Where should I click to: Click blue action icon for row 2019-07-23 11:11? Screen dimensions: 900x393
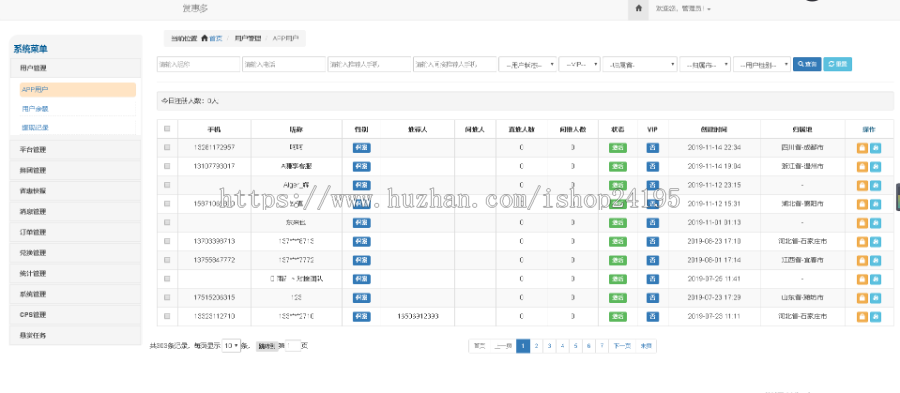(875, 317)
